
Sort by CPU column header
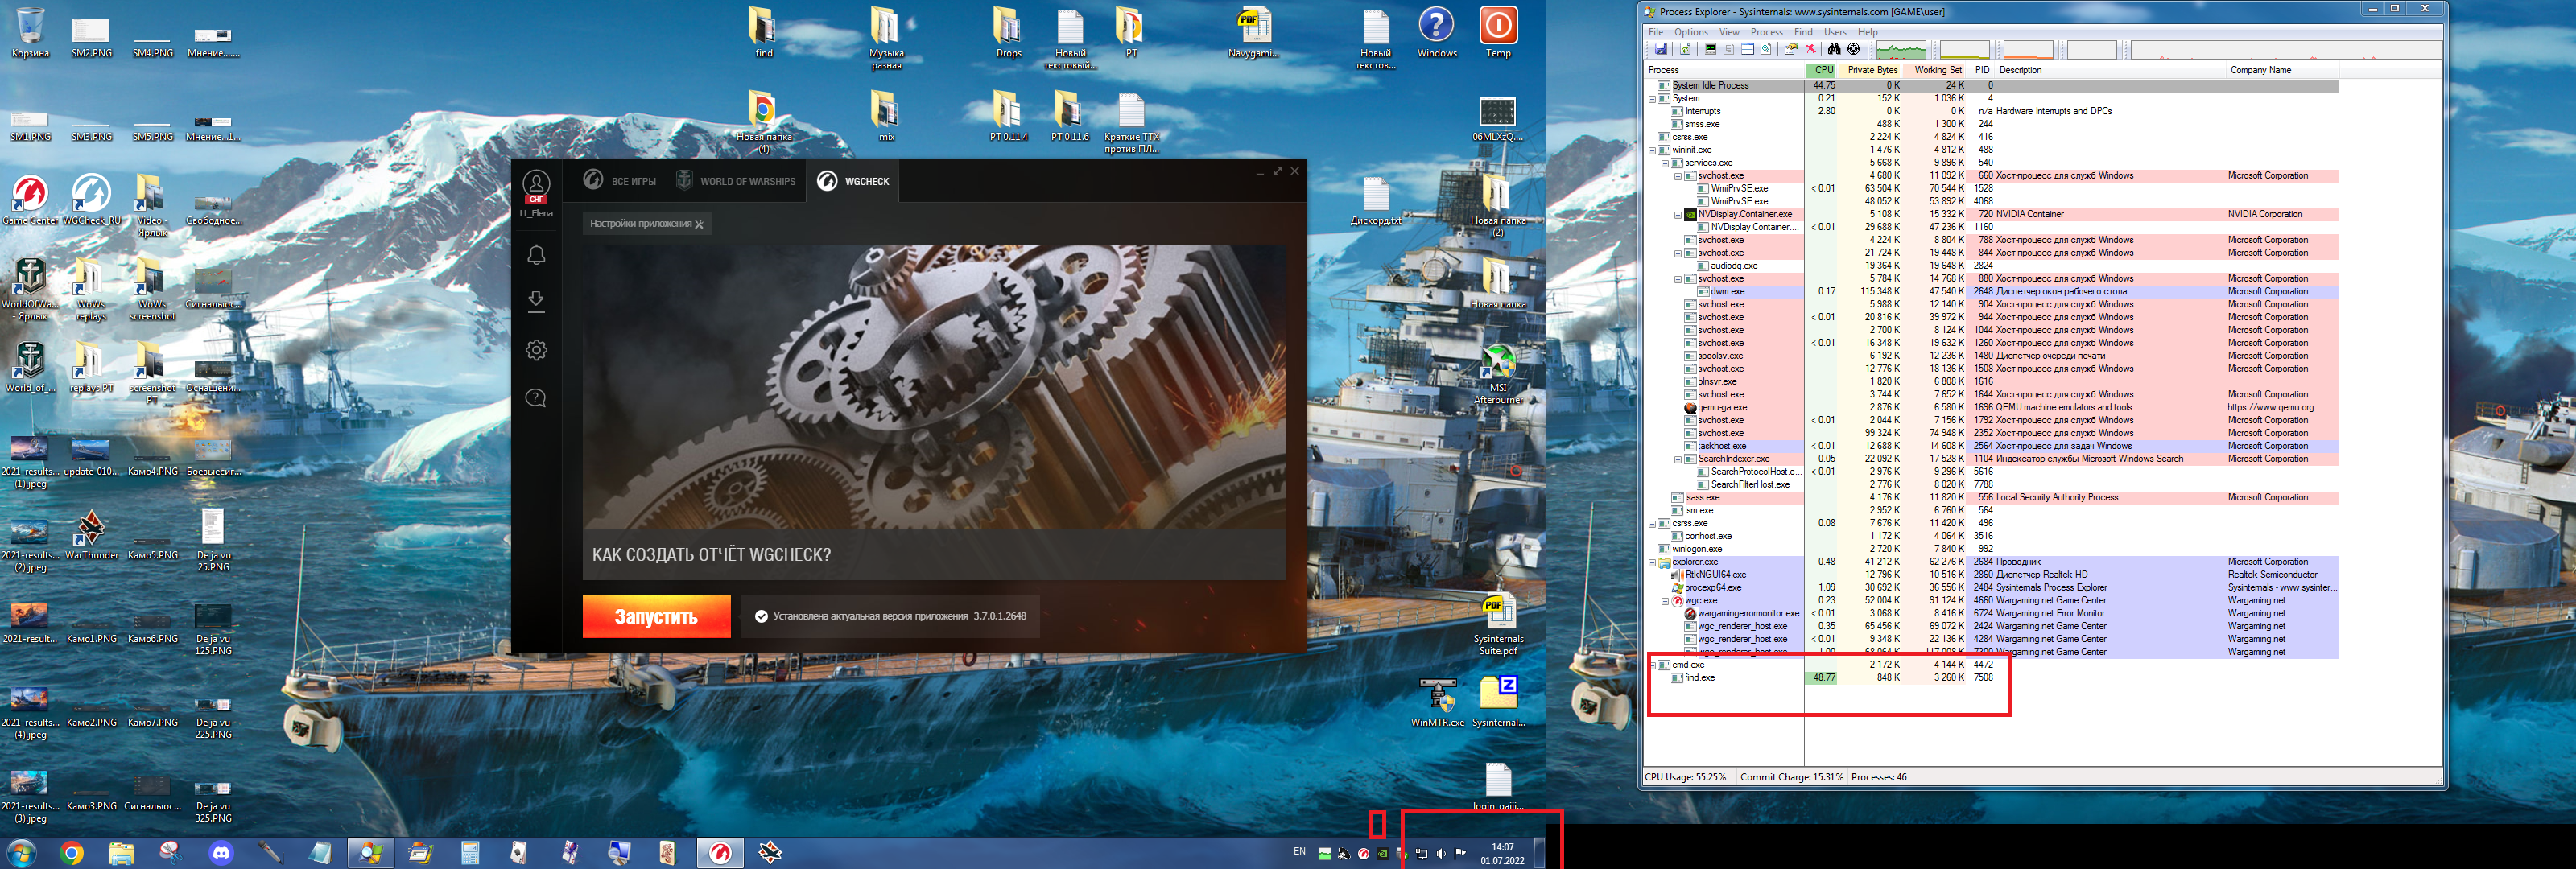click(1820, 70)
